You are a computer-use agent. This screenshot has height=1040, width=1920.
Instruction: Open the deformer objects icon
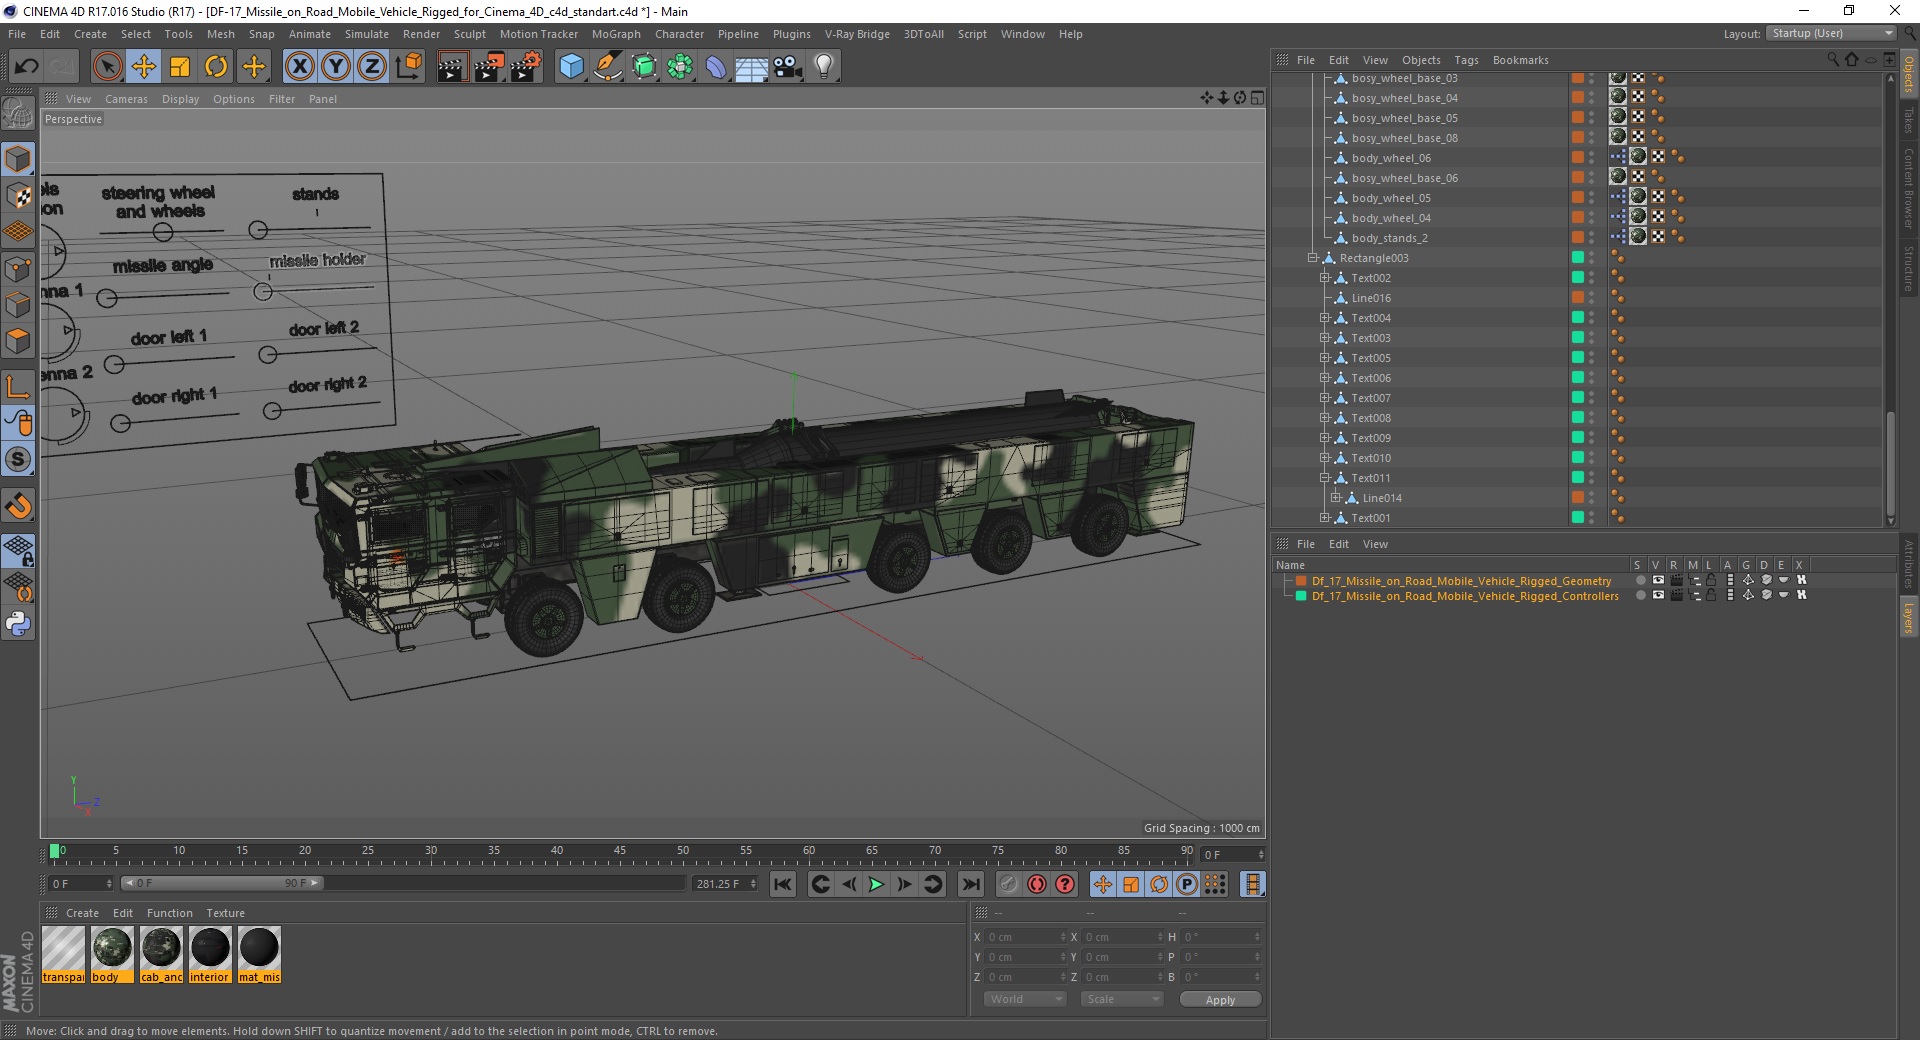[x=716, y=67]
